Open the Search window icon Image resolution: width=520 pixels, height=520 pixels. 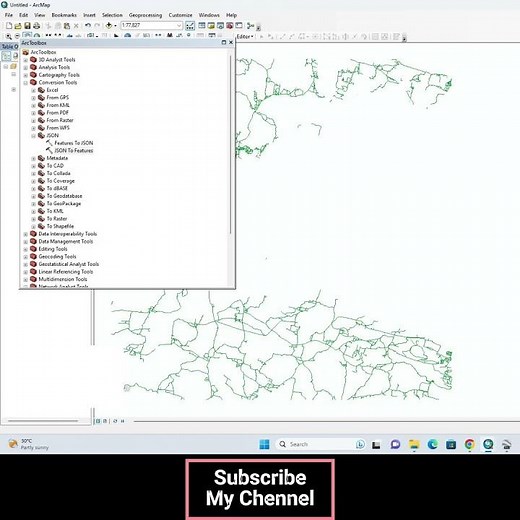pyautogui.click(x=220, y=26)
